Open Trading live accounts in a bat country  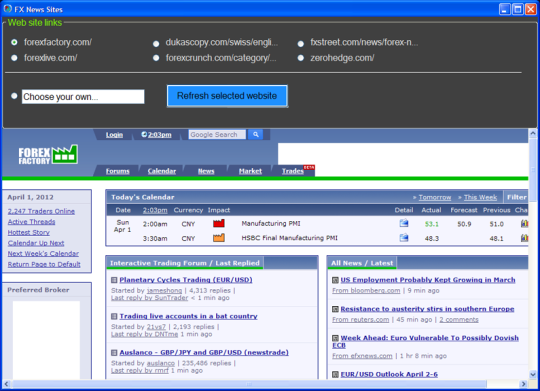pyautogui.click(x=188, y=316)
